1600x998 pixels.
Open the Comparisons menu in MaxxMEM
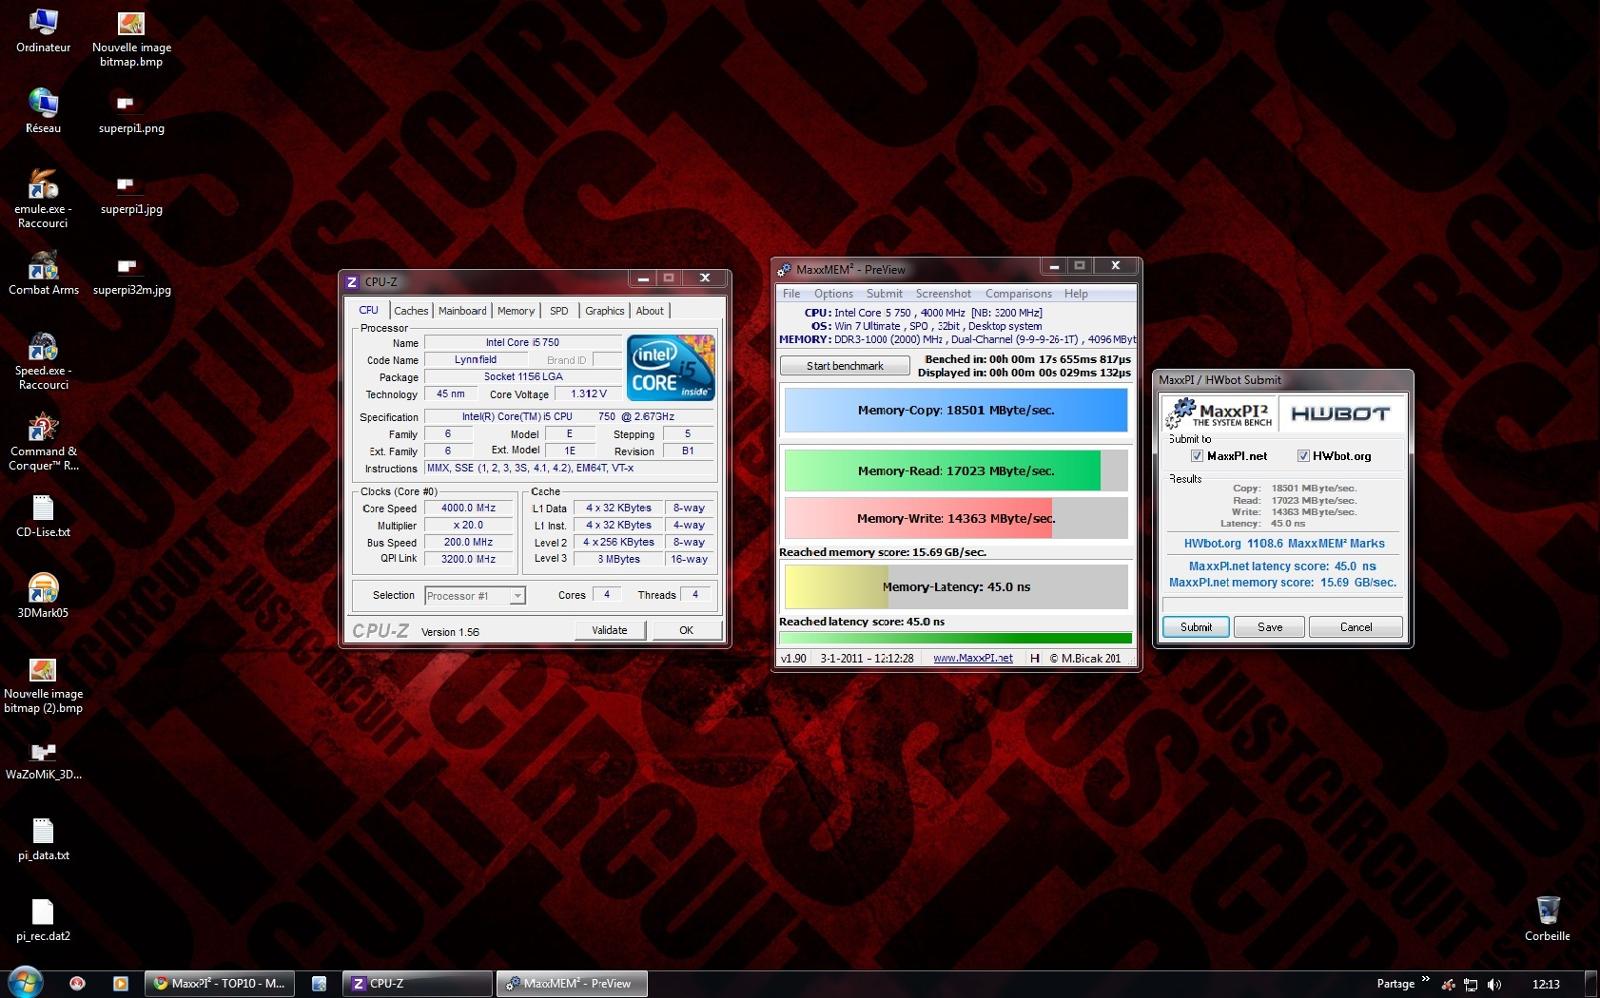(x=1018, y=294)
